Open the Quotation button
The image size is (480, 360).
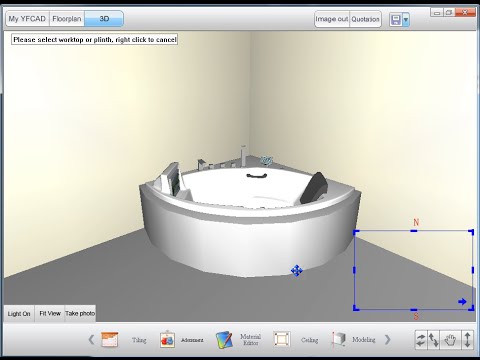tap(365, 19)
